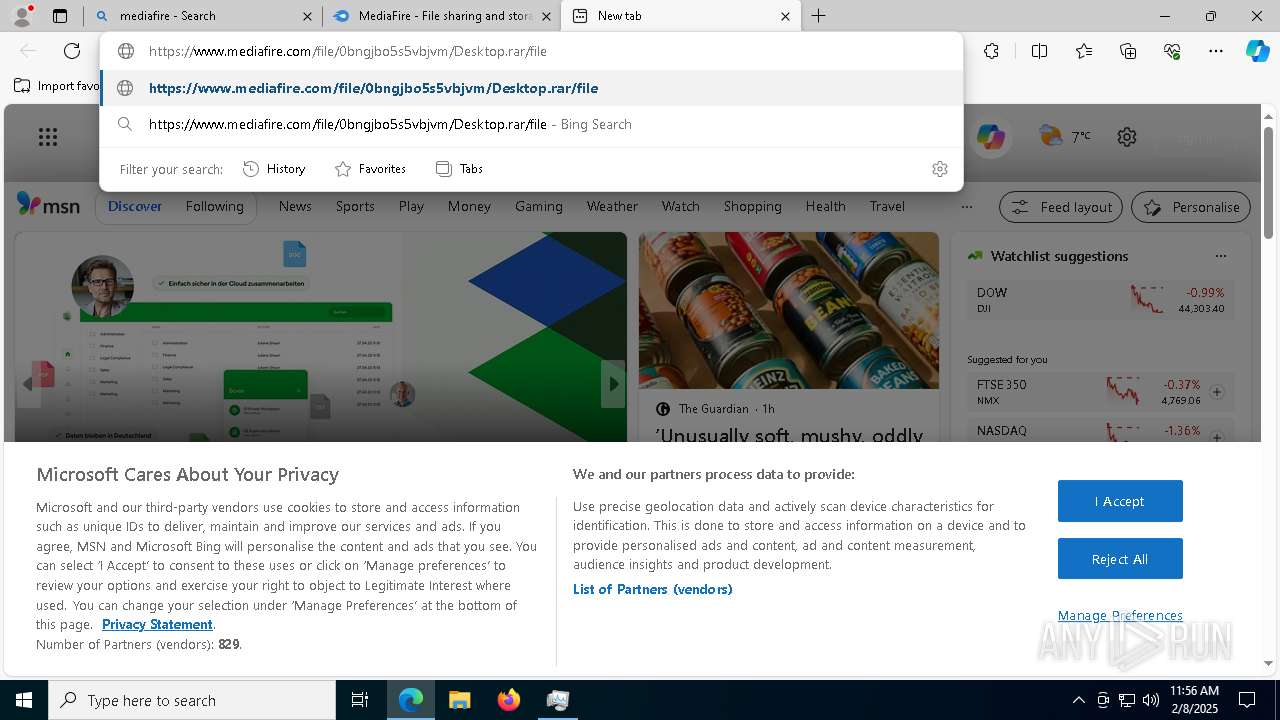1280x720 pixels.
Task: Open a new tab with plus button
Action: click(x=818, y=16)
